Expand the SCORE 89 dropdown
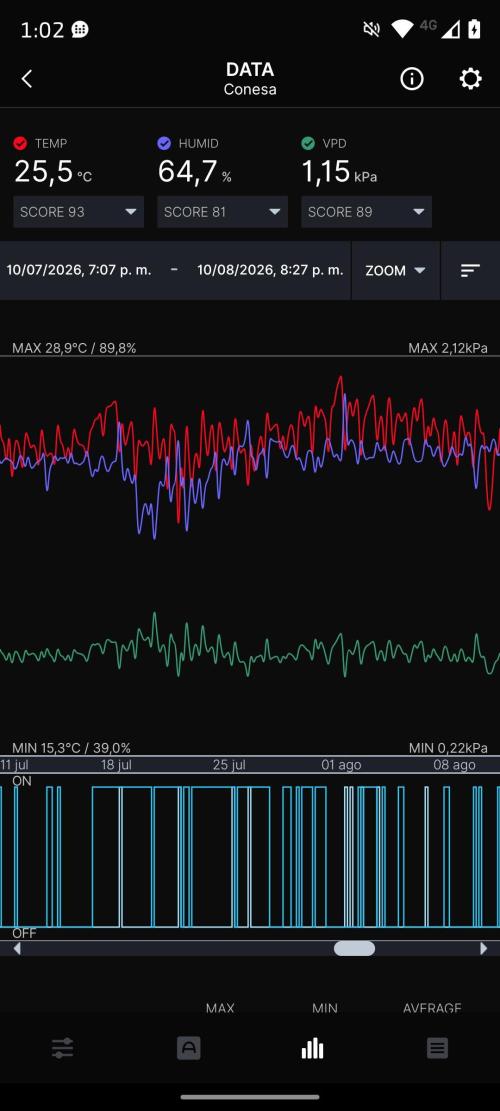Screen dimensions: 500x1111 [366, 212]
